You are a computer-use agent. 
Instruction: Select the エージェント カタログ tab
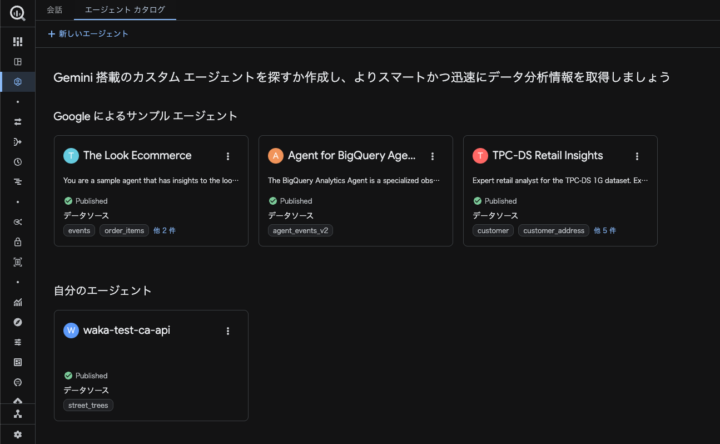click(125, 9)
